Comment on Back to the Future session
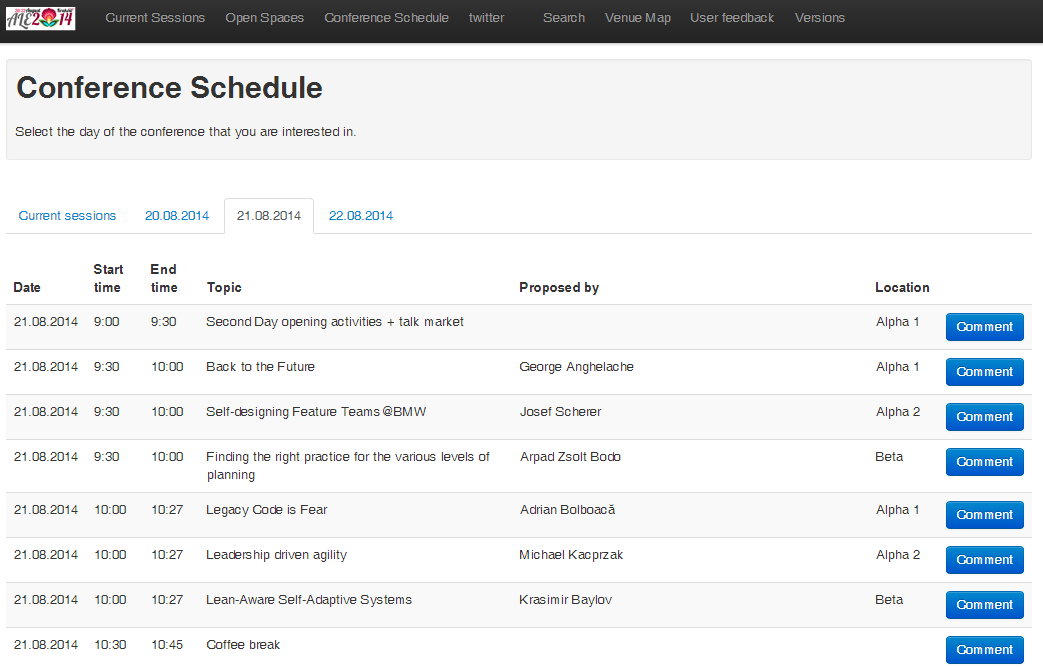The image size is (1043, 667). (x=984, y=372)
